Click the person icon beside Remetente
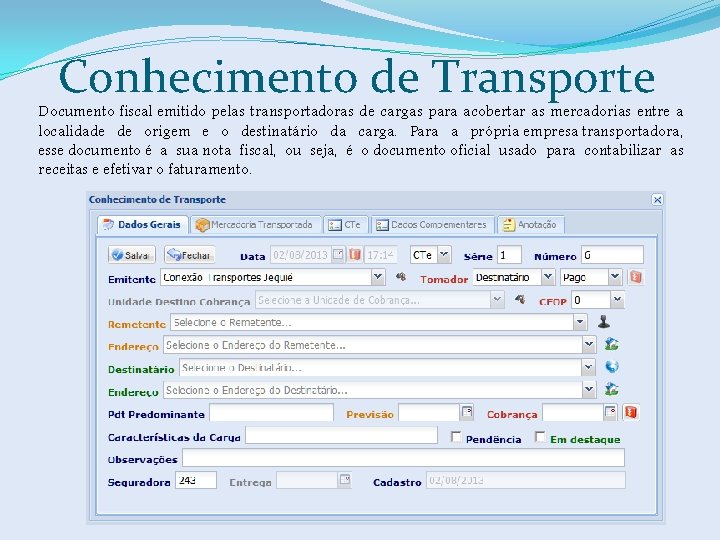The height and width of the screenshot is (540, 720). pyautogui.click(x=604, y=322)
